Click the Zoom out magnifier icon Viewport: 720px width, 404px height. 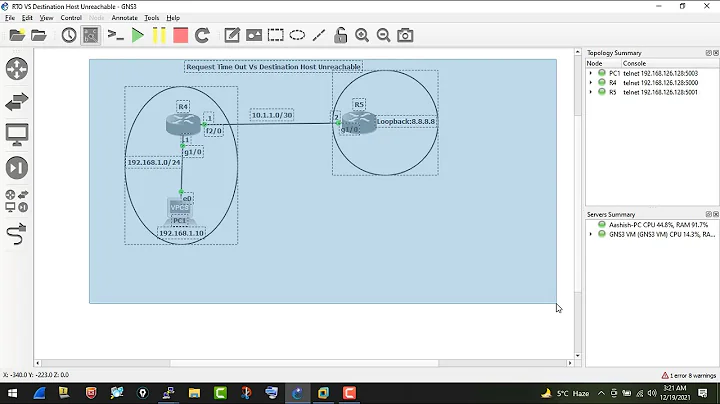[383, 35]
